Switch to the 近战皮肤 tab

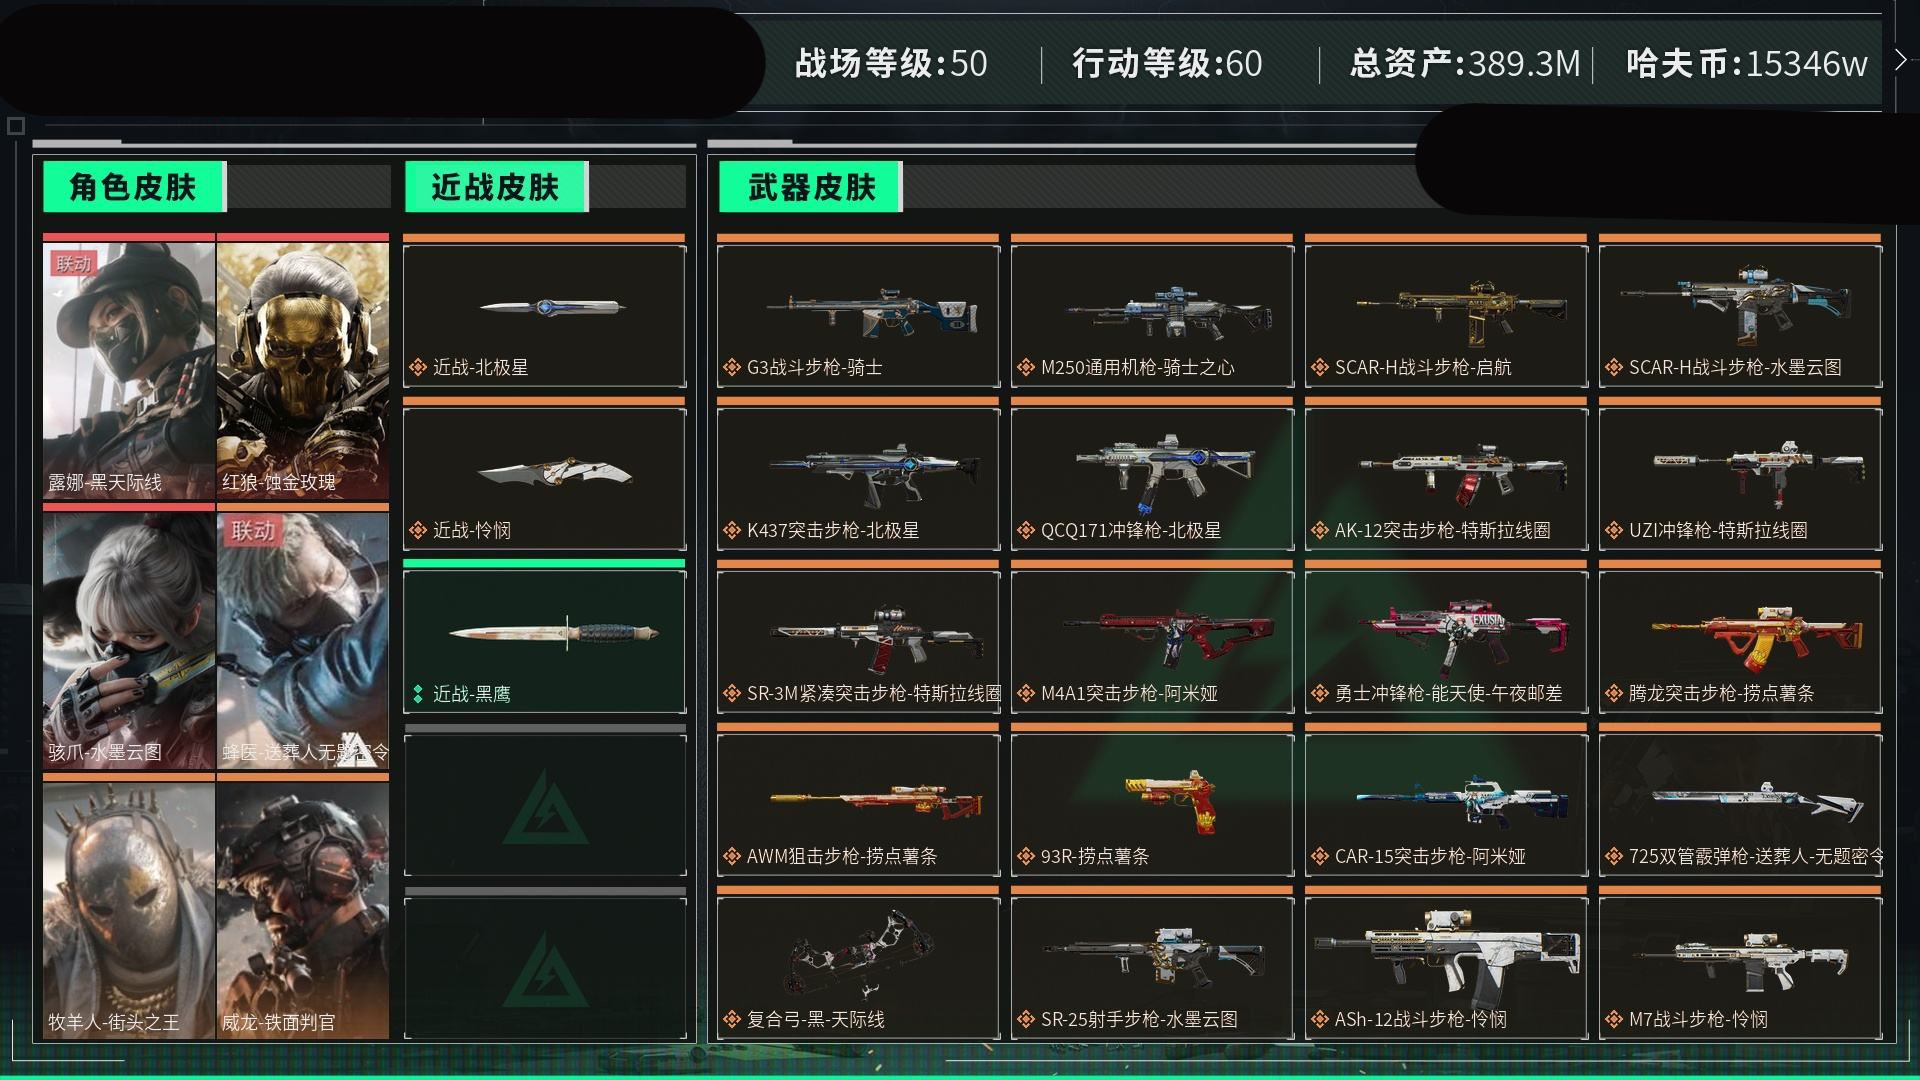(496, 187)
